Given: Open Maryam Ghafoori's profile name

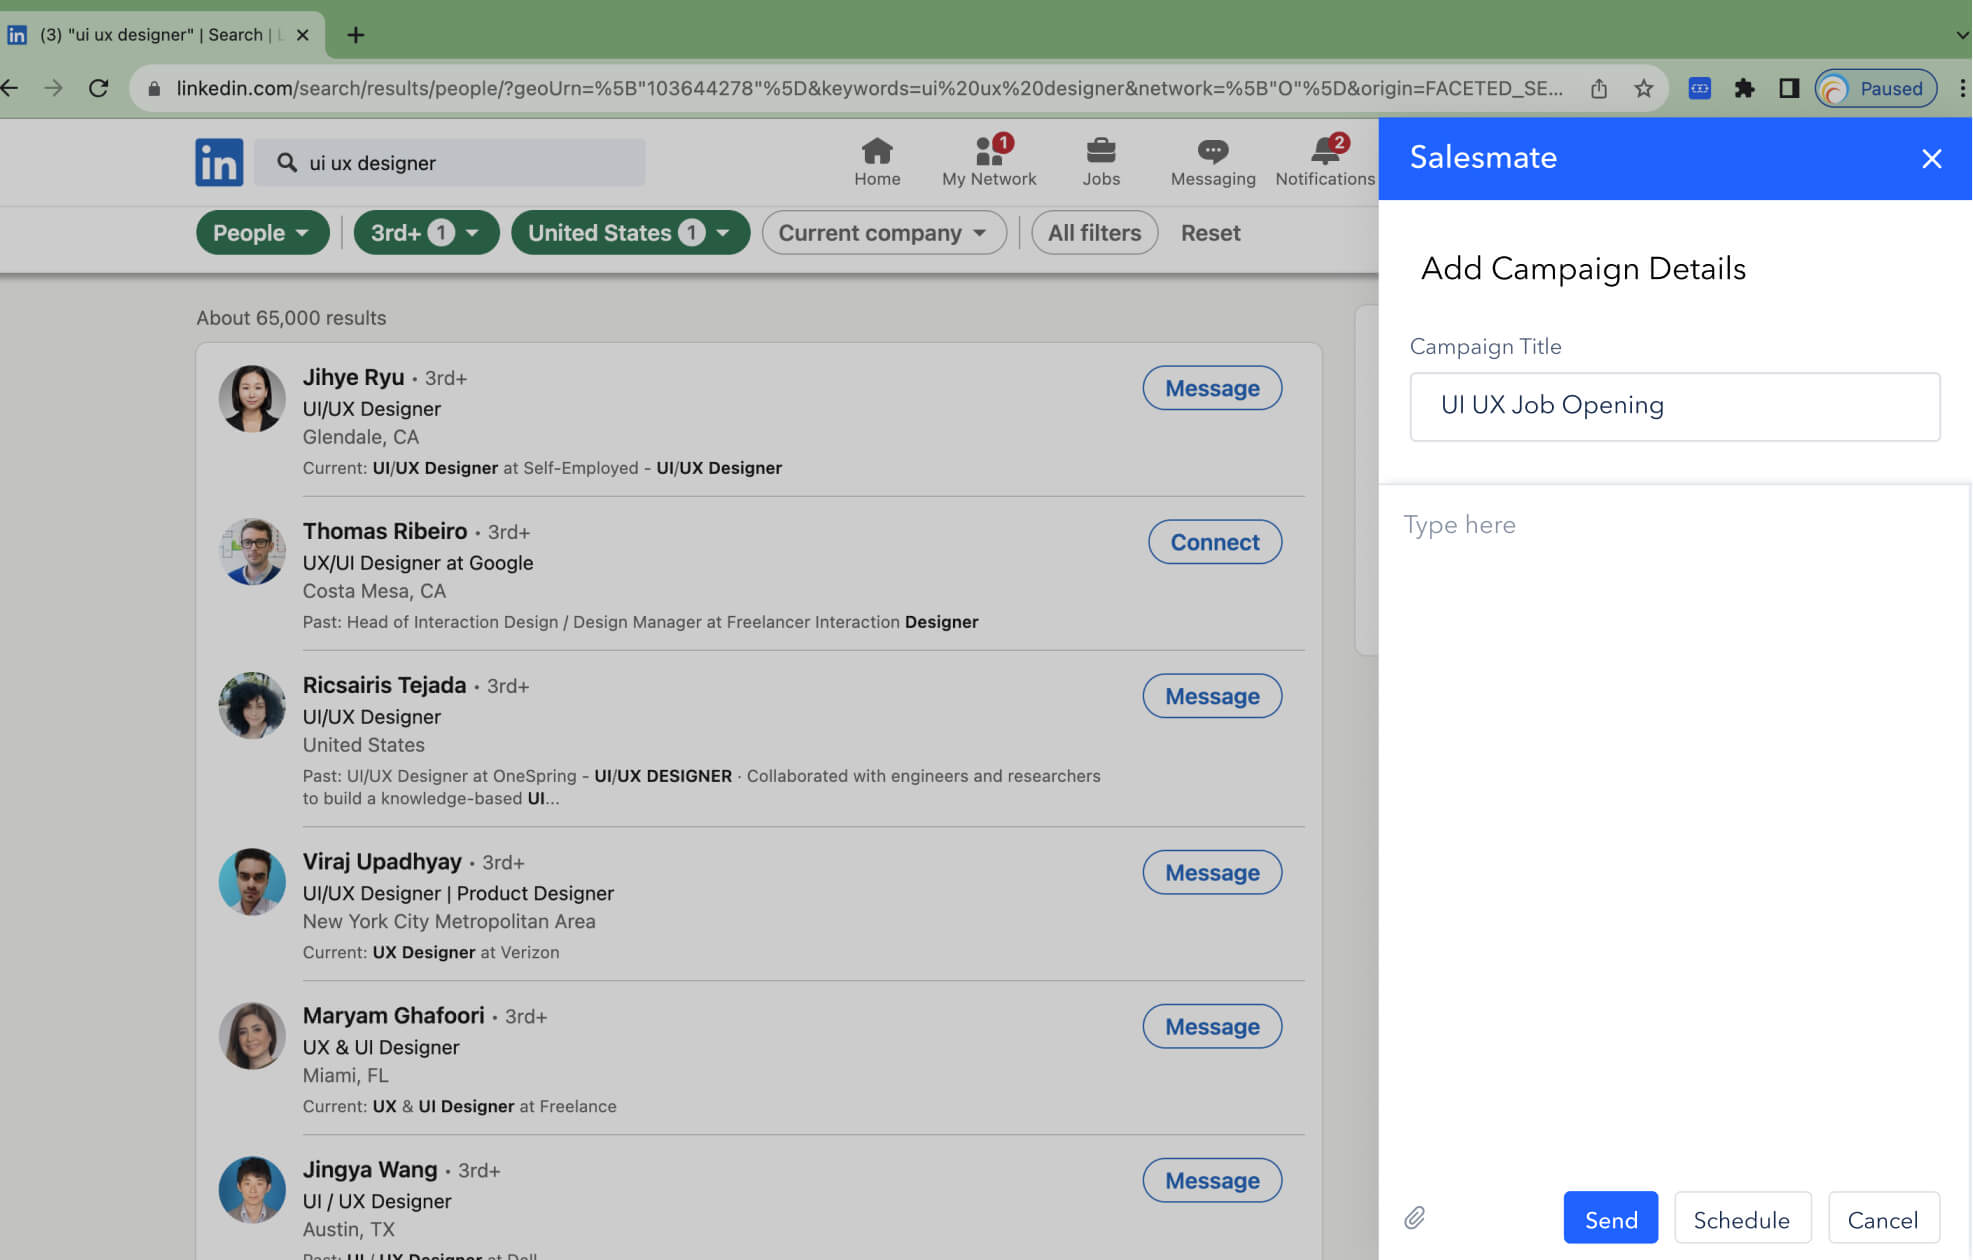Looking at the screenshot, I should pos(393,1015).
